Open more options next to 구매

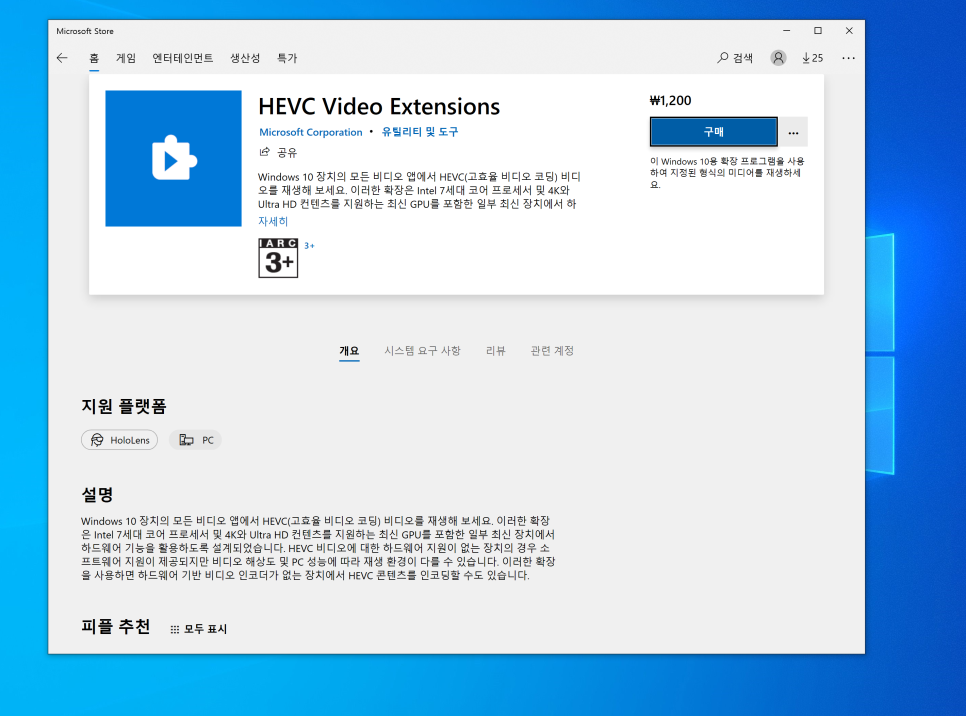coord(794,132)
